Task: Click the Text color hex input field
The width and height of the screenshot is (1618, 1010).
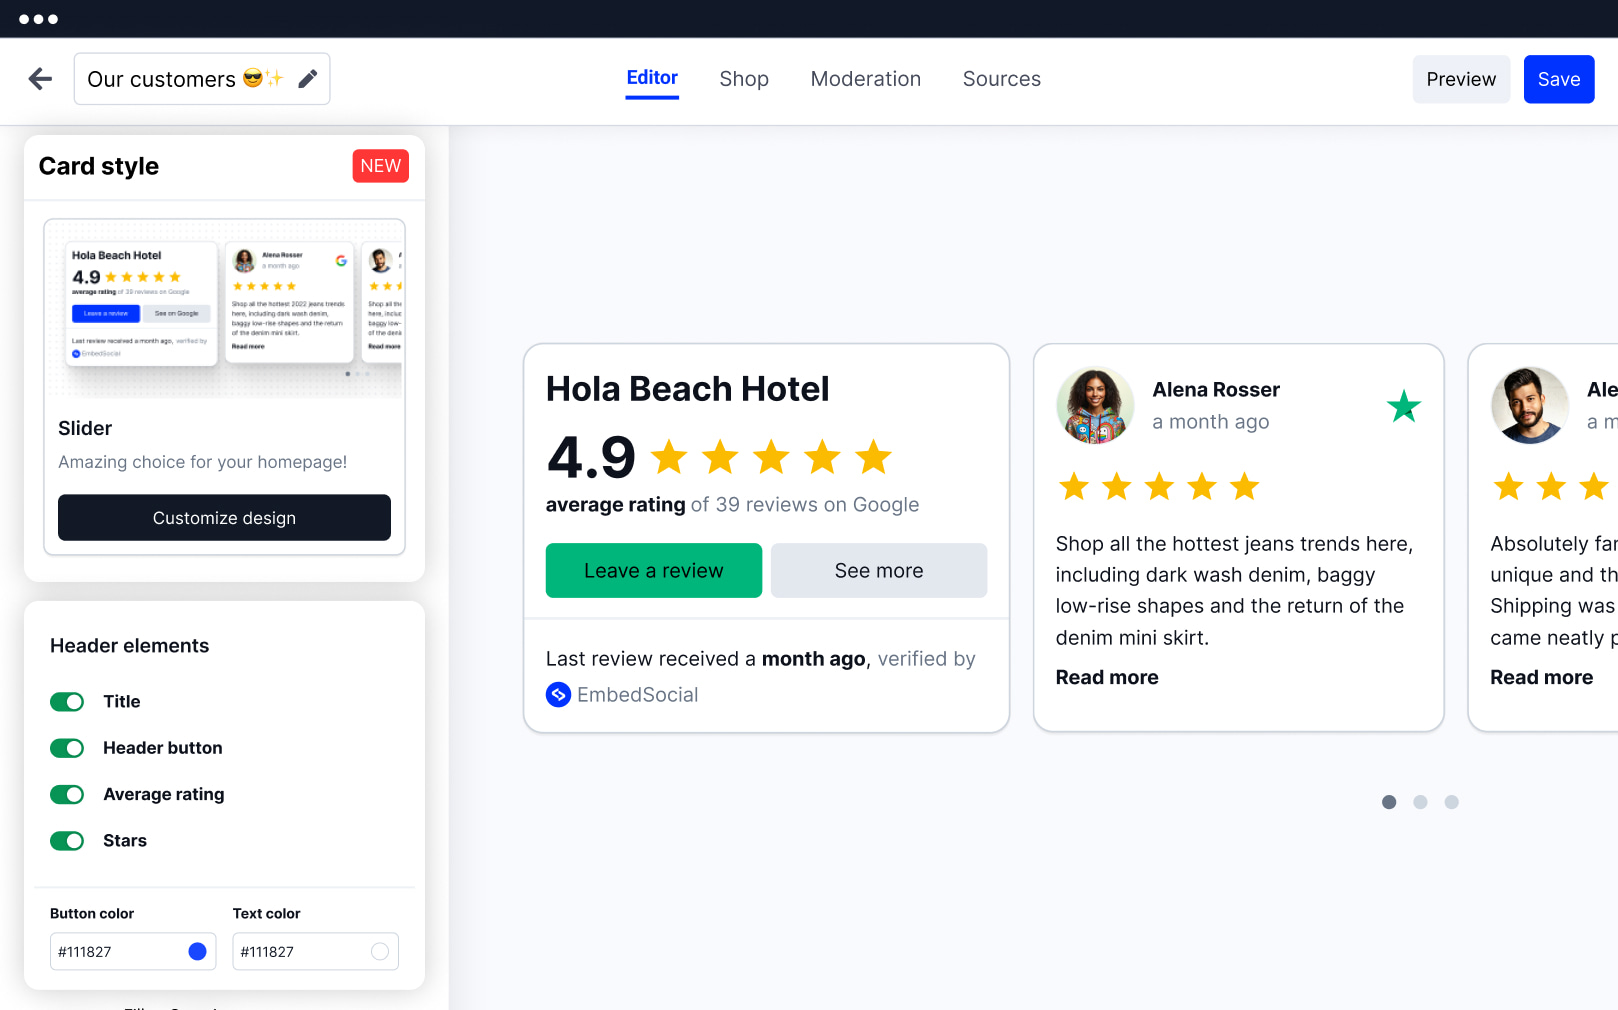Action: point(300,951)
